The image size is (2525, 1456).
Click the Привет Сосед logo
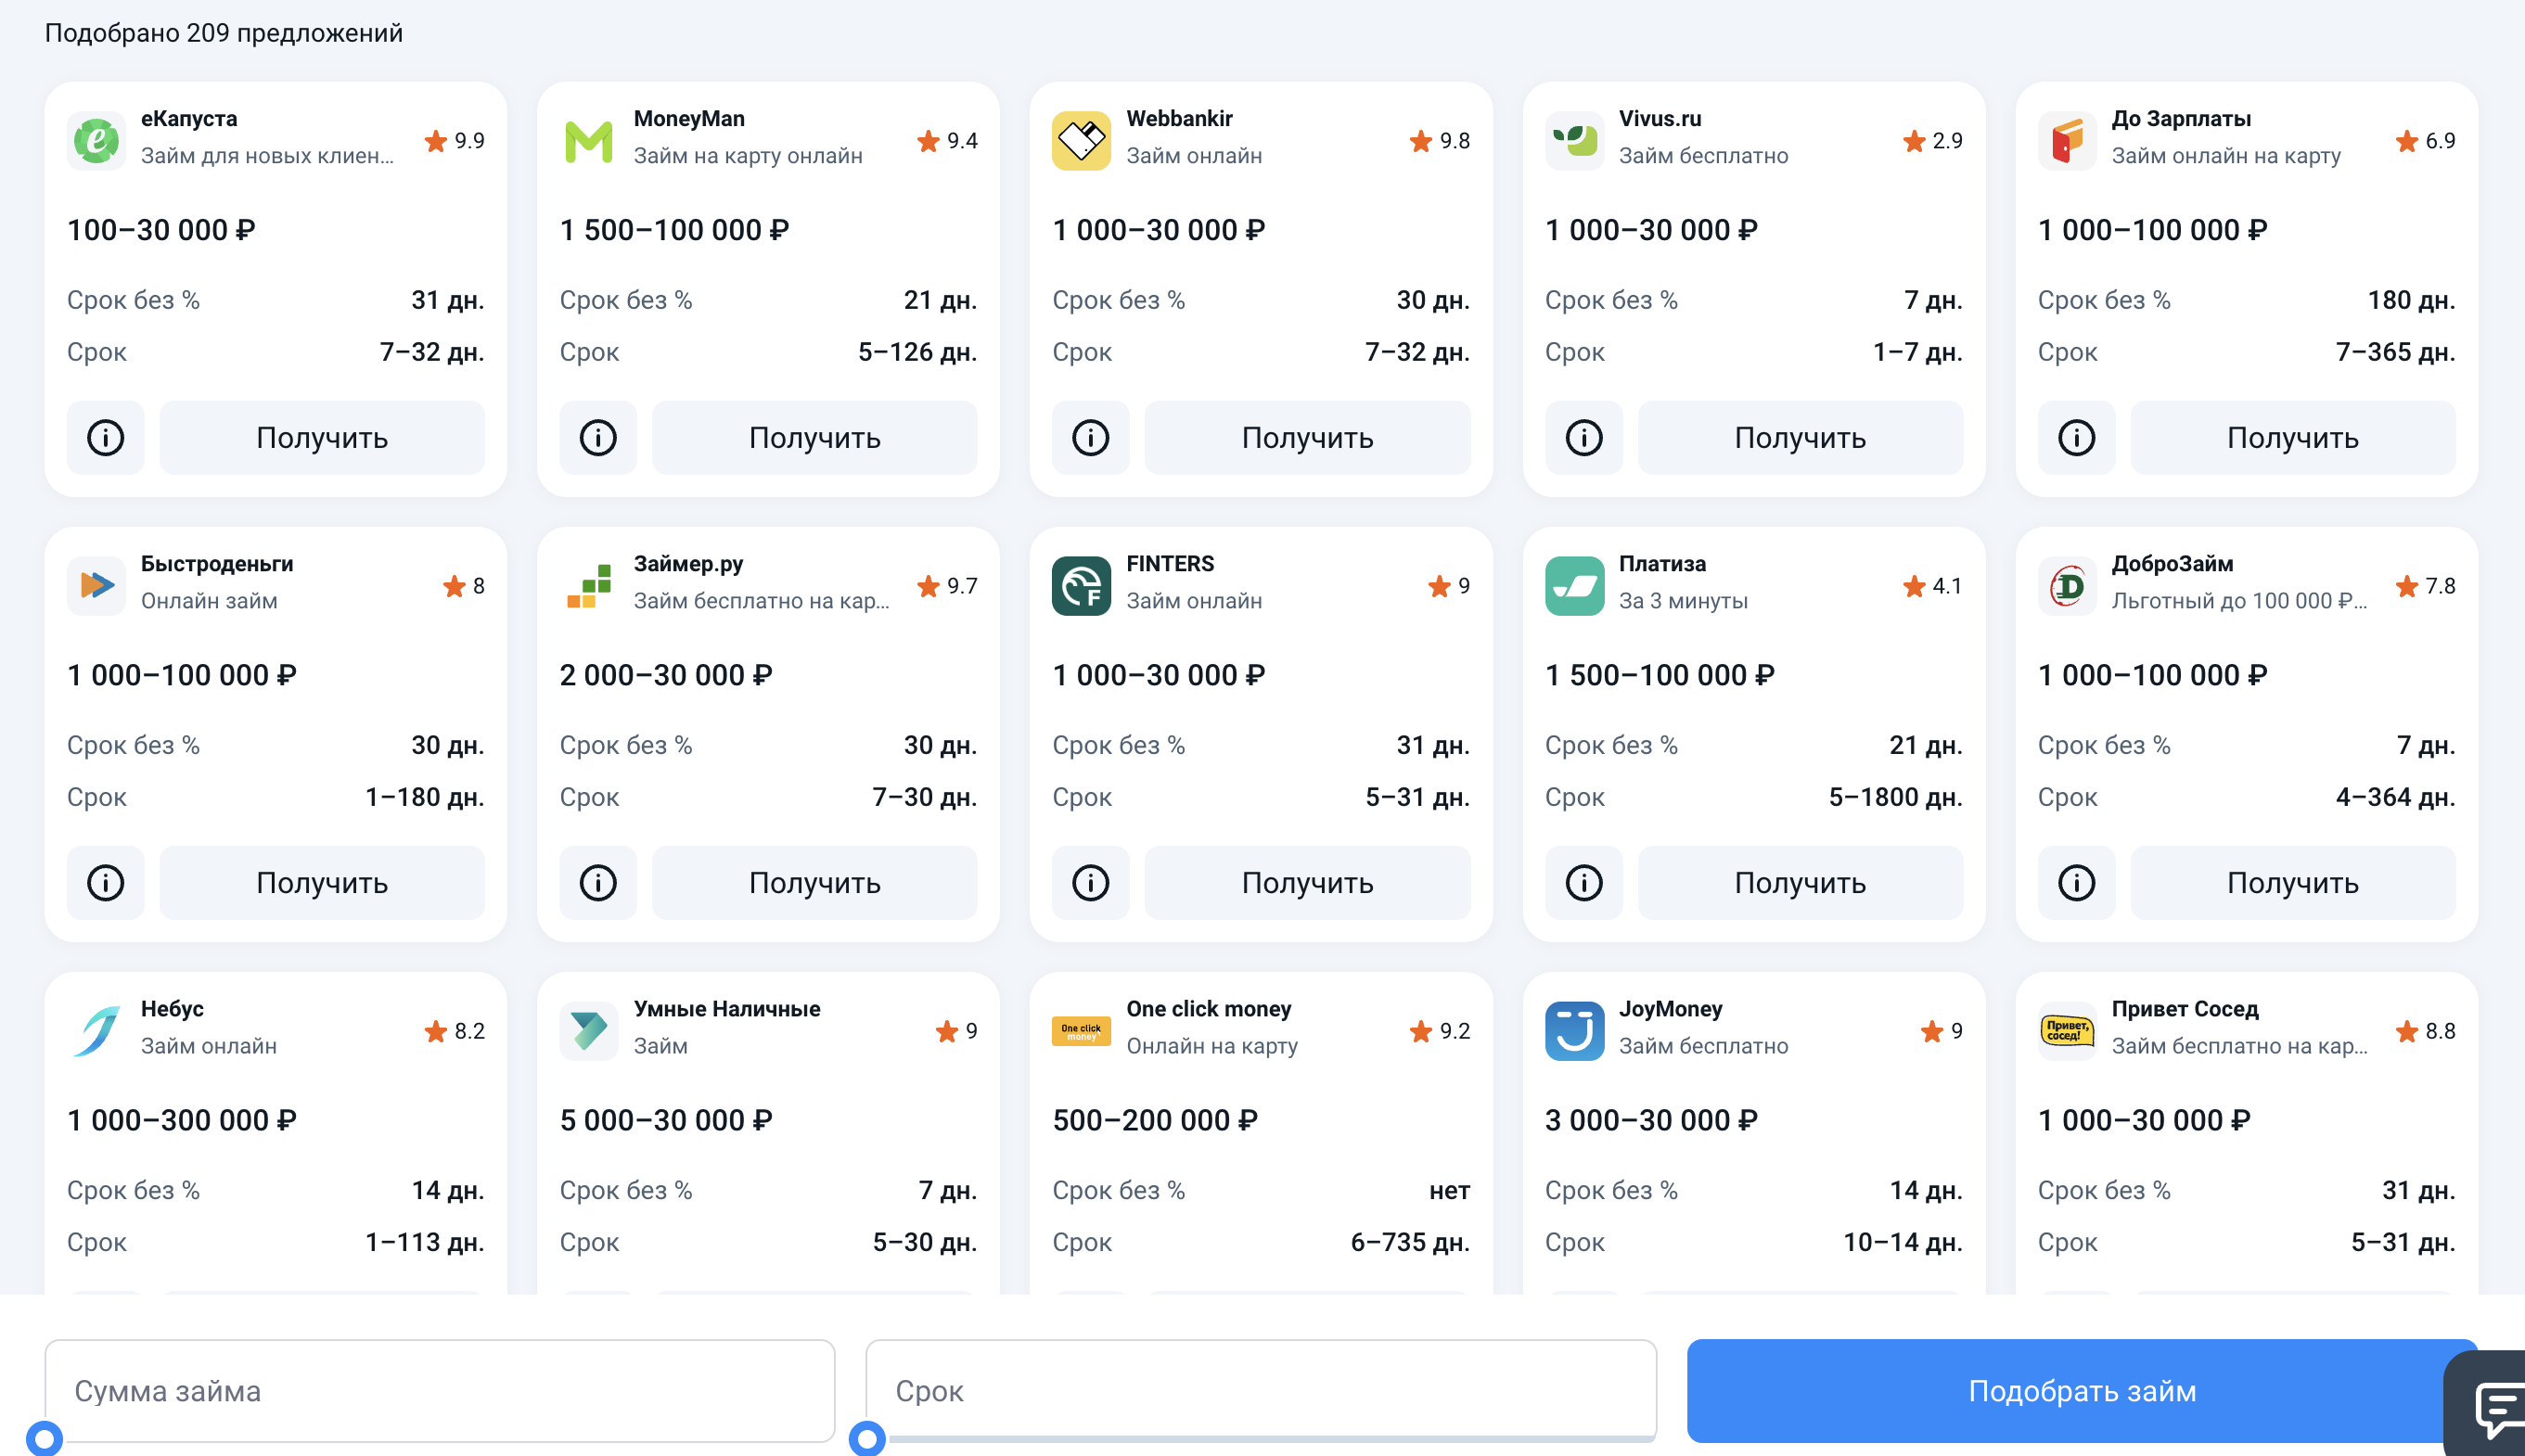pyautogui.click(x=2068, y=1030)
